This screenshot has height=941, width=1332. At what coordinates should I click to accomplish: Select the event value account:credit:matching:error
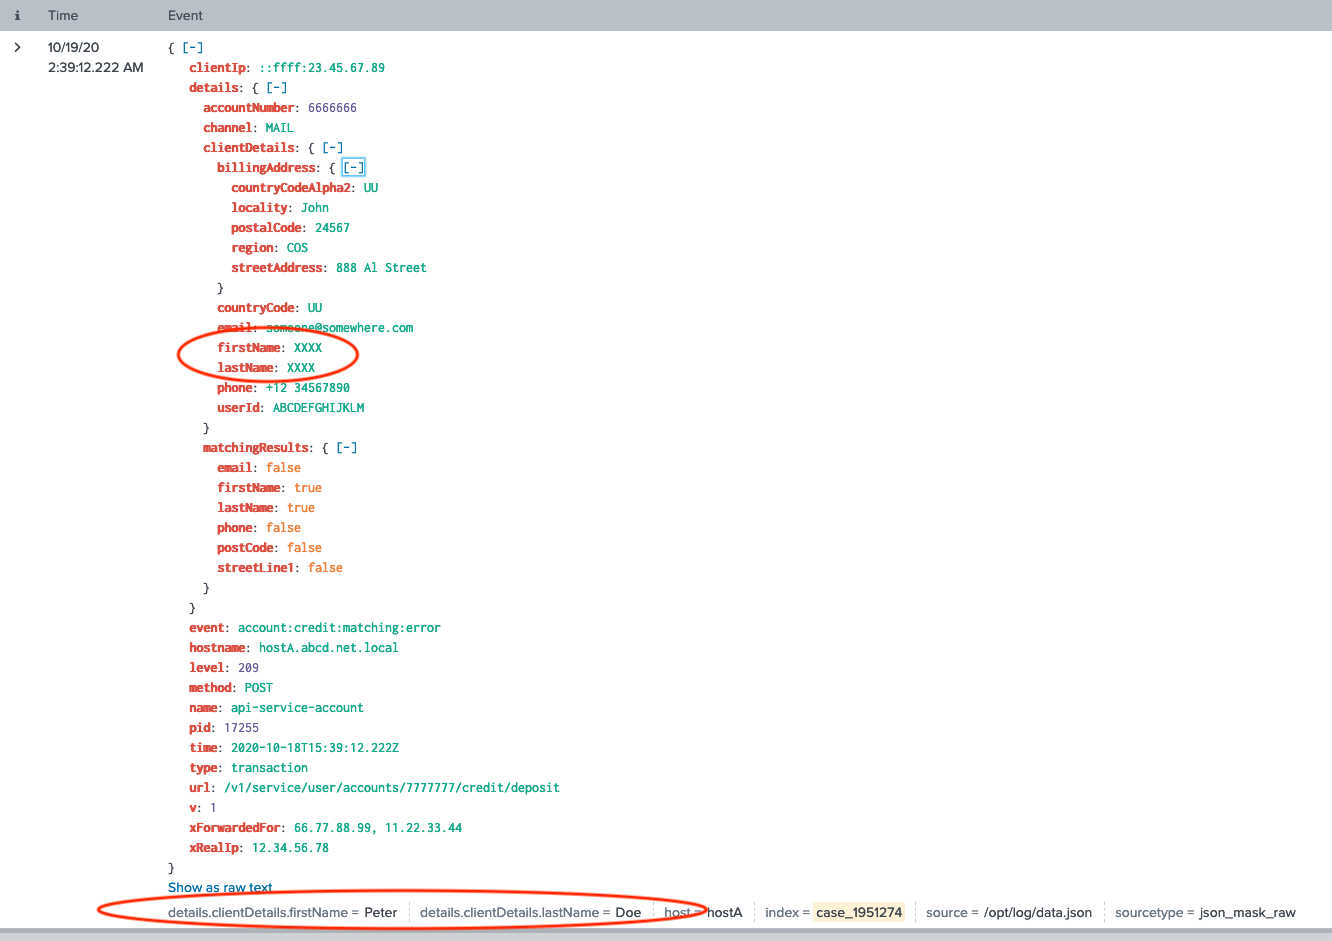340,627
